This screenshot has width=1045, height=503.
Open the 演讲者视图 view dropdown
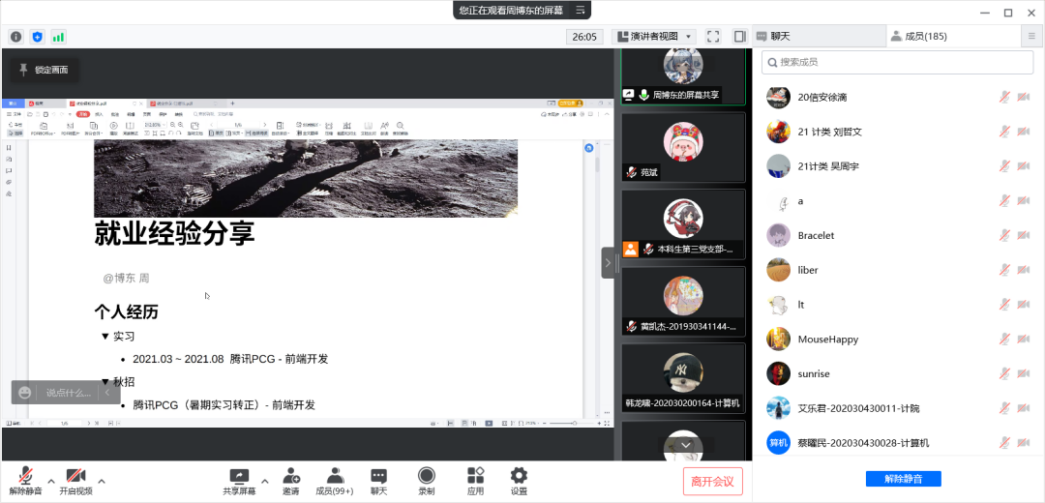(655, 36)
